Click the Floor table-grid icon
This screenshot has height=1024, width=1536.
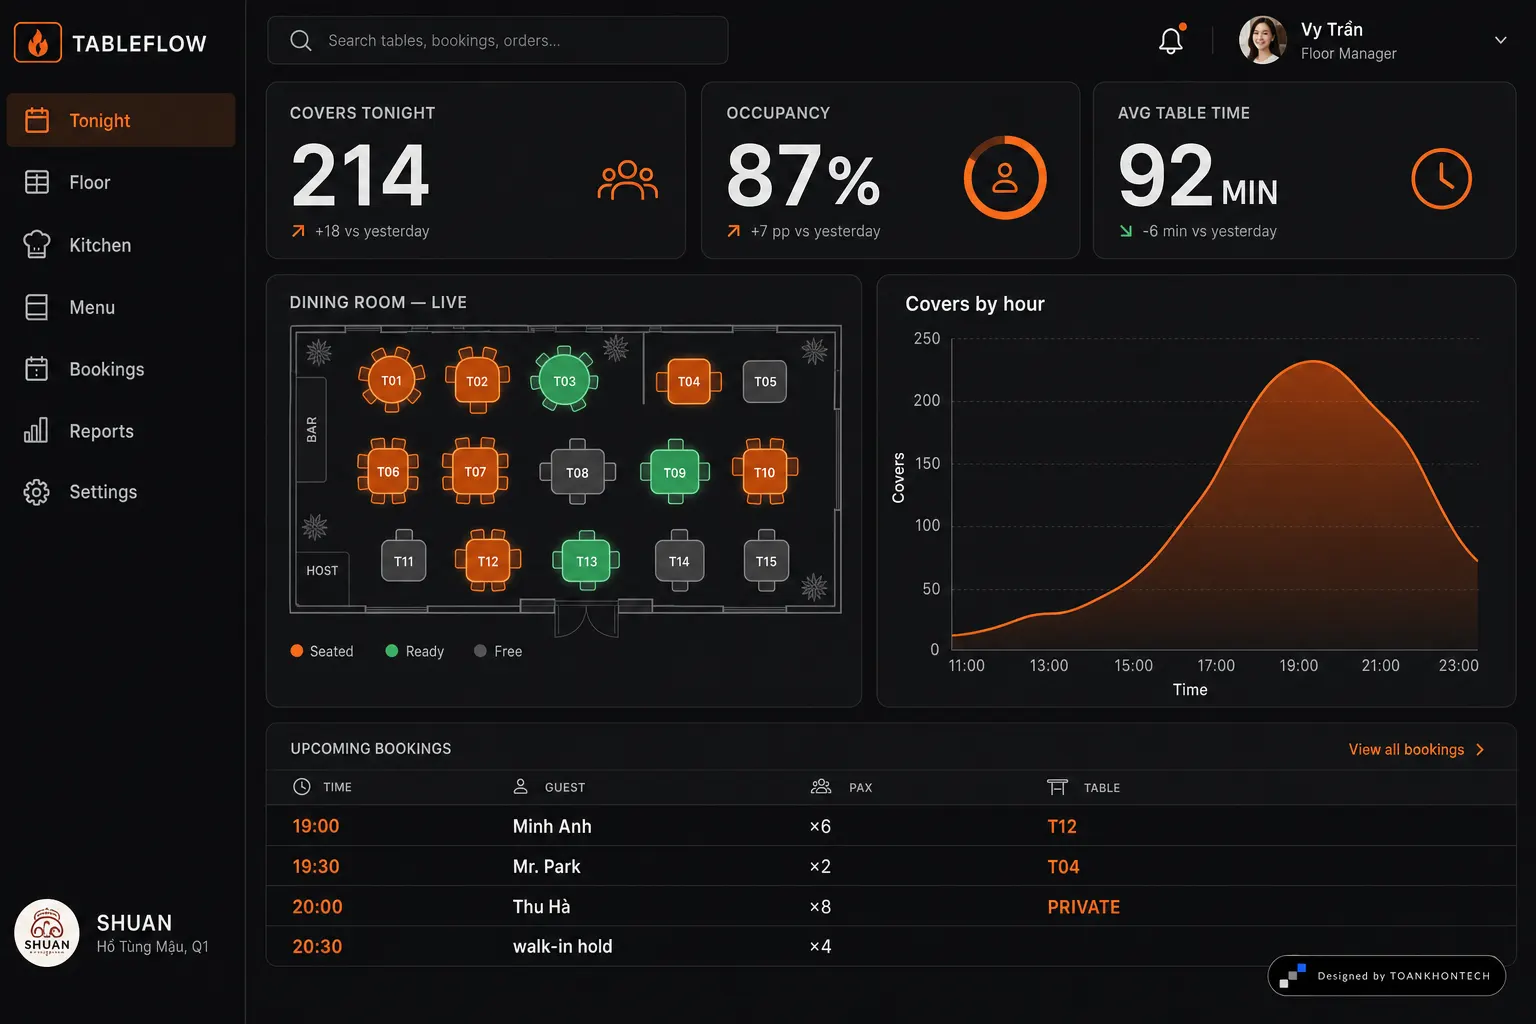coord(37,182)
